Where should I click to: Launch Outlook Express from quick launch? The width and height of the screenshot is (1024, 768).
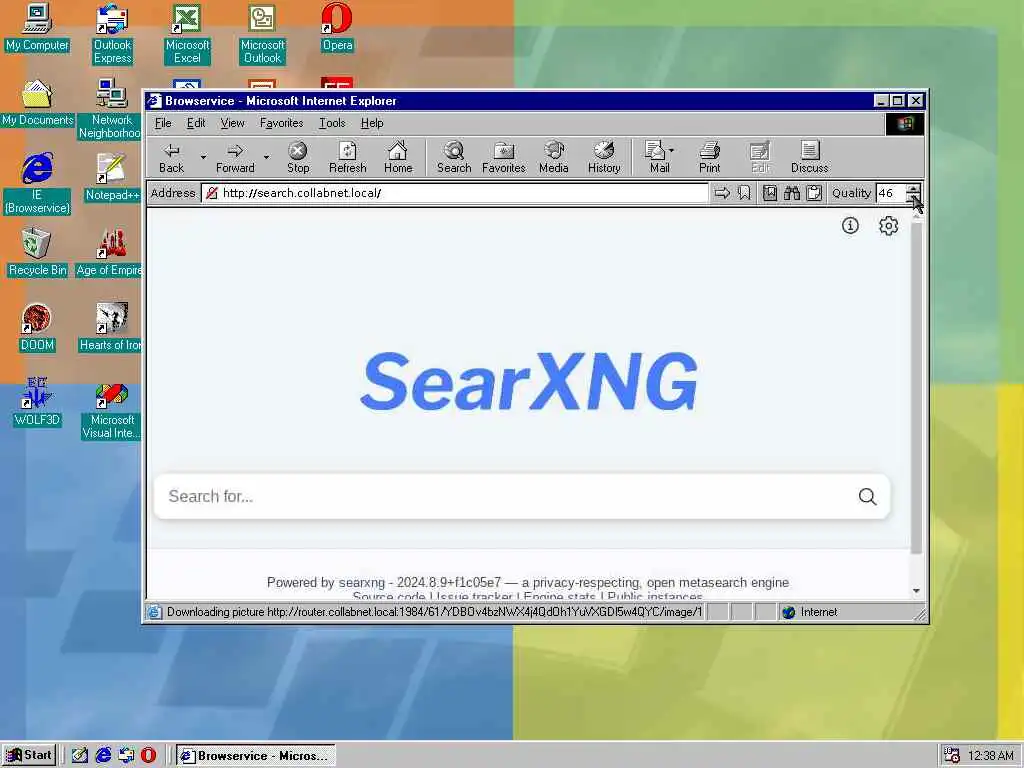(x=126, y=756)
